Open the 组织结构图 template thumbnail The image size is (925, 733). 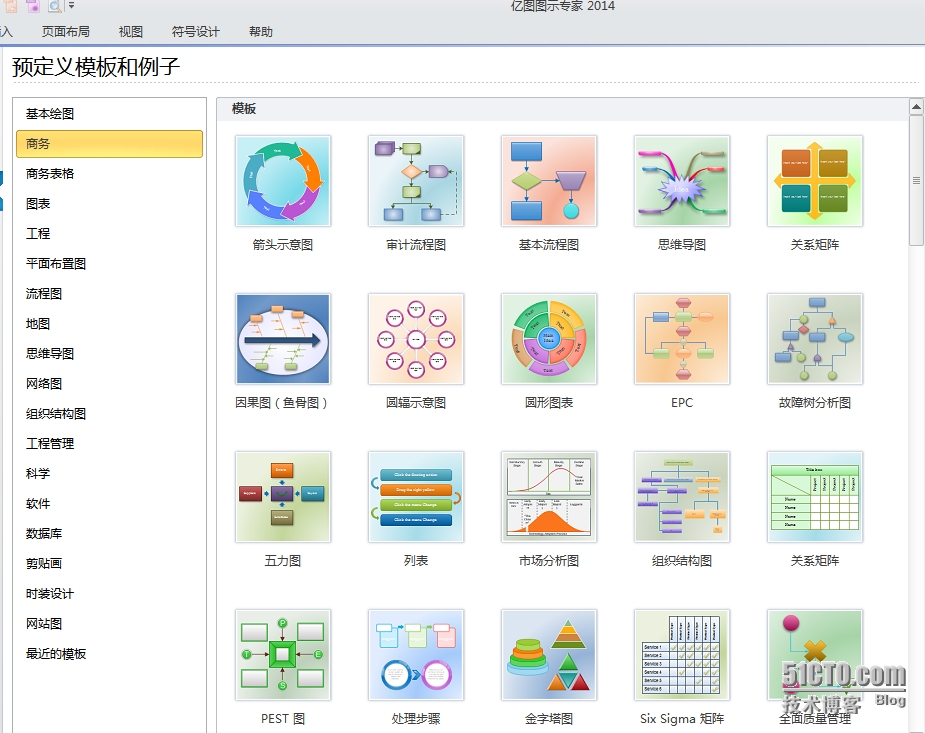click(x=682, y=497)
